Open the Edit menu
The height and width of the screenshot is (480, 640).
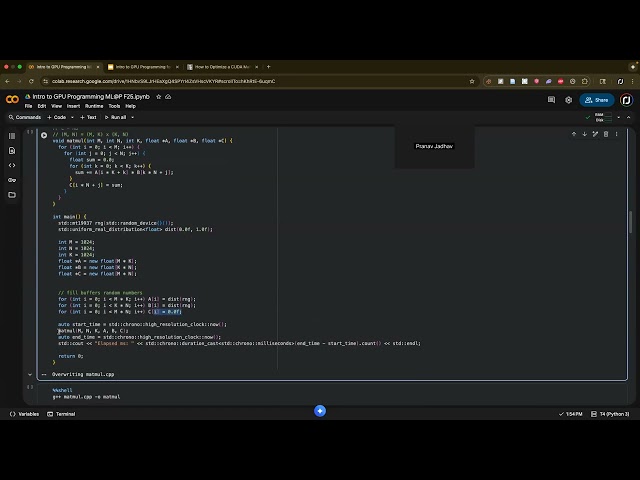(x=42, y=106)
